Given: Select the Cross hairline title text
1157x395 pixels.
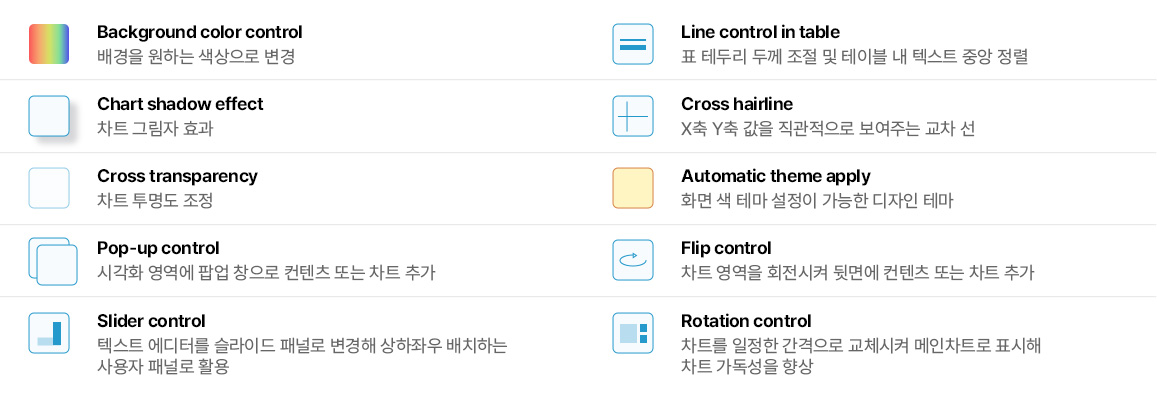Looking at the screenshot, I should coord(737,104).
